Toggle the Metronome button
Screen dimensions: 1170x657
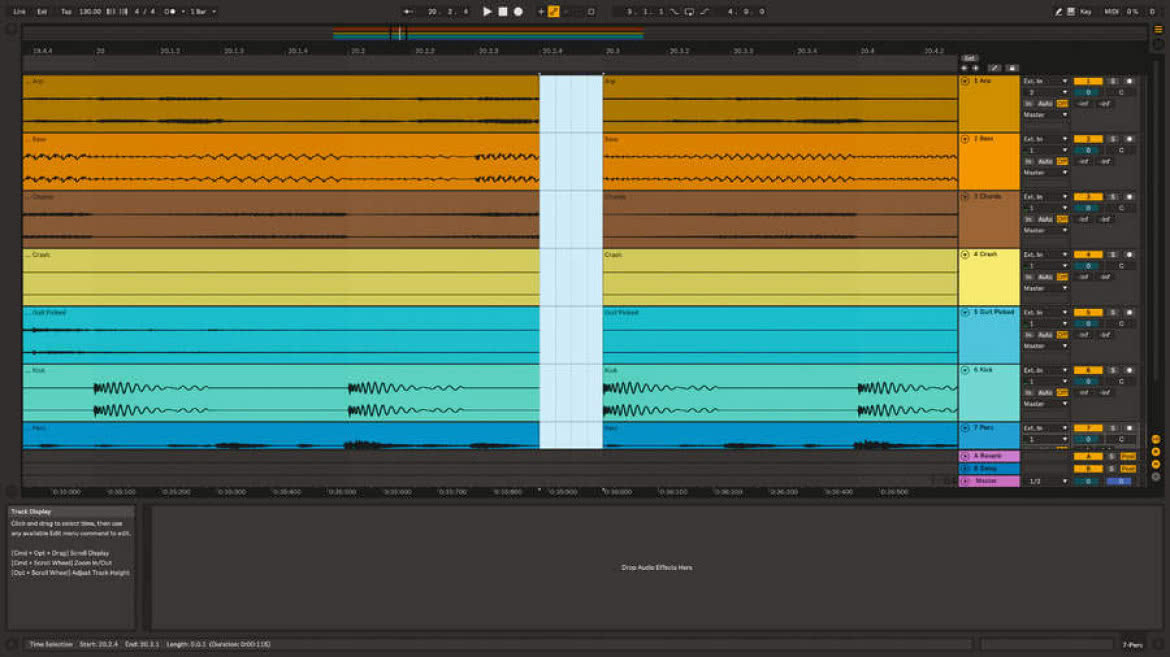coord(170,11)
